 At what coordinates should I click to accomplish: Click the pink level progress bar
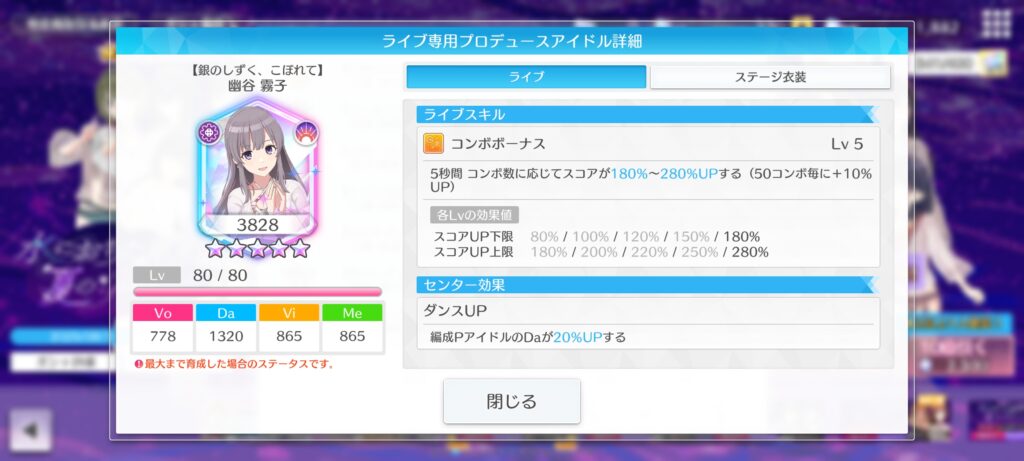pyautogui.click(x=257, y=292)
